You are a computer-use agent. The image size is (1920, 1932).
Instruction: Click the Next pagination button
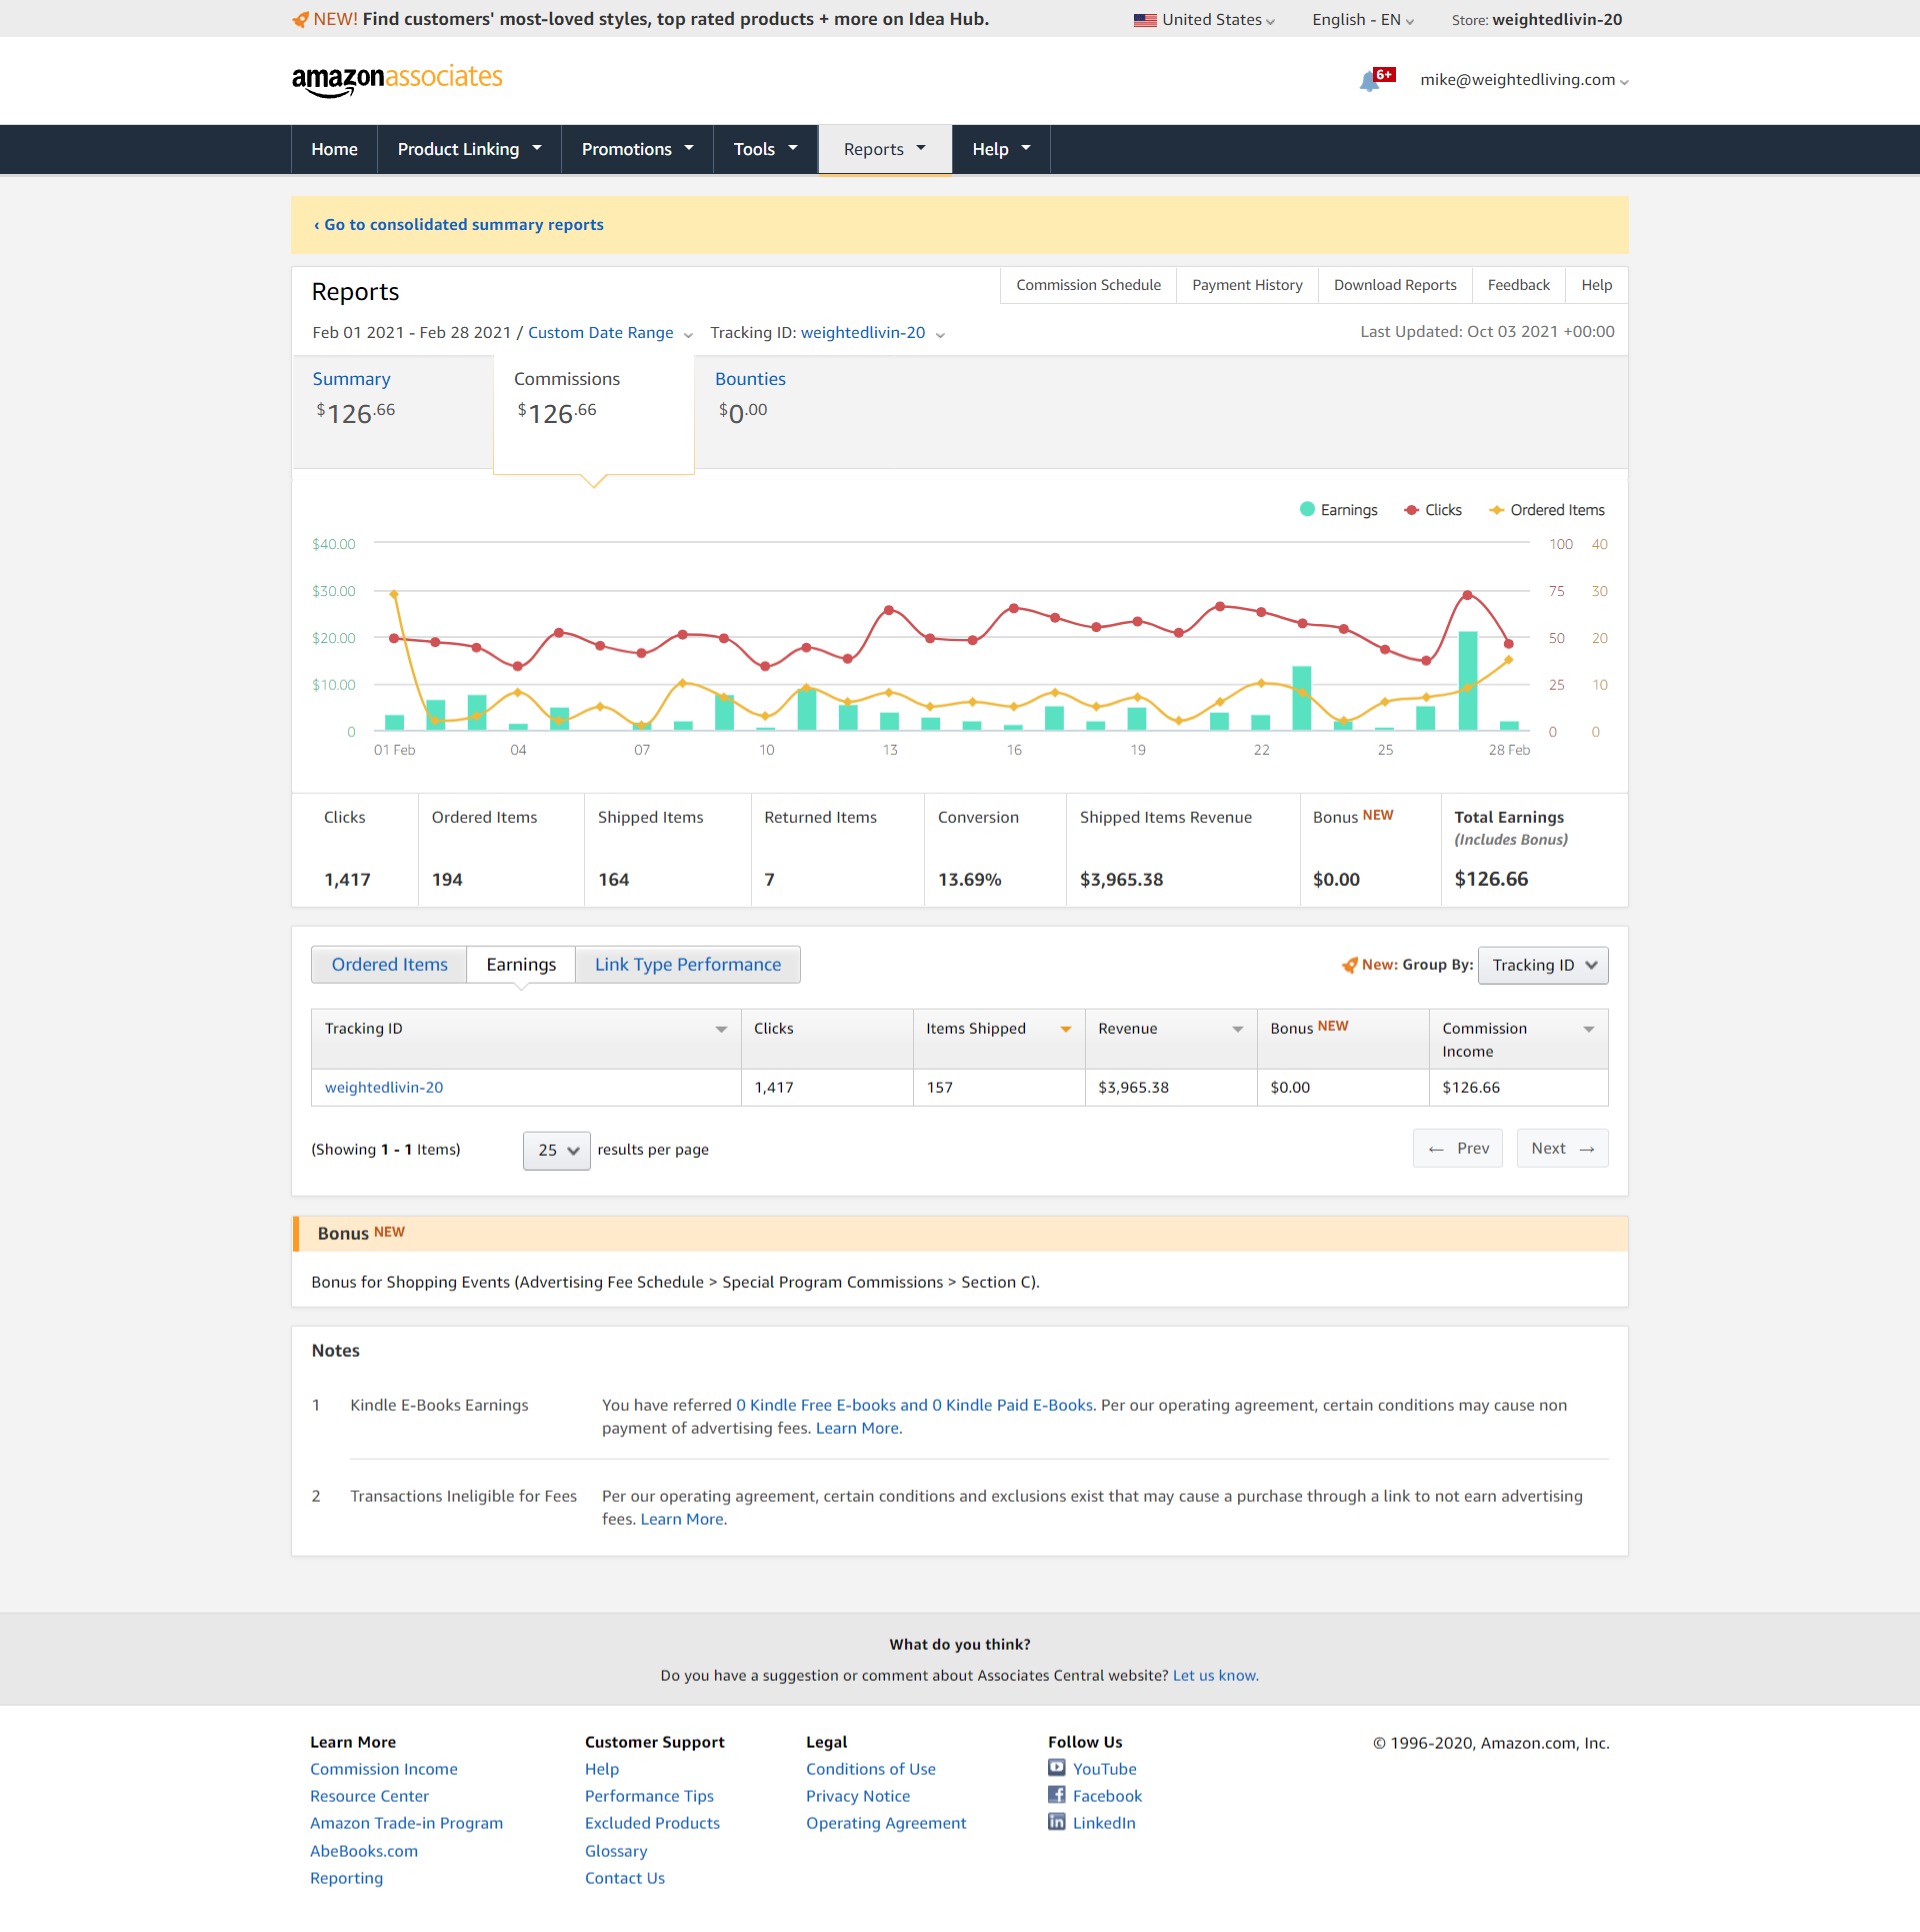pos(1563,1148)
